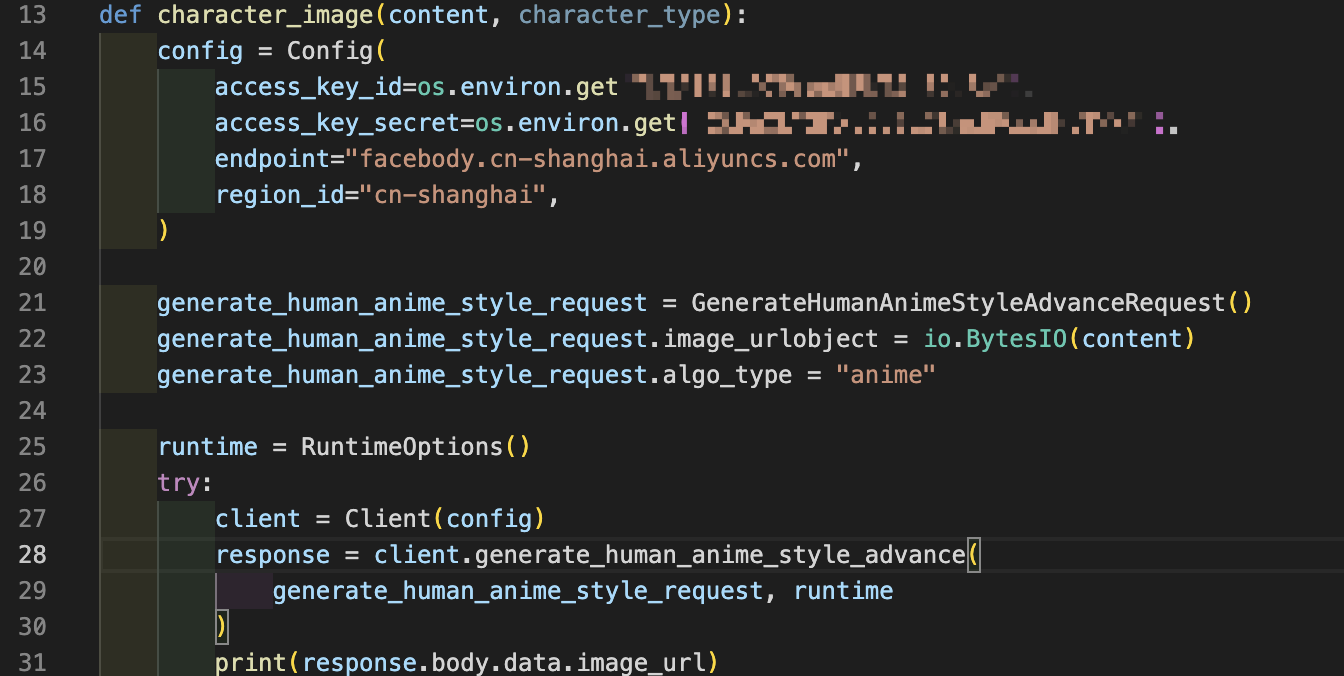Image resolution: width=1344 pixels, height=676 pixels.
Task: Click region_id argument name
Action: tap(279, 195)
